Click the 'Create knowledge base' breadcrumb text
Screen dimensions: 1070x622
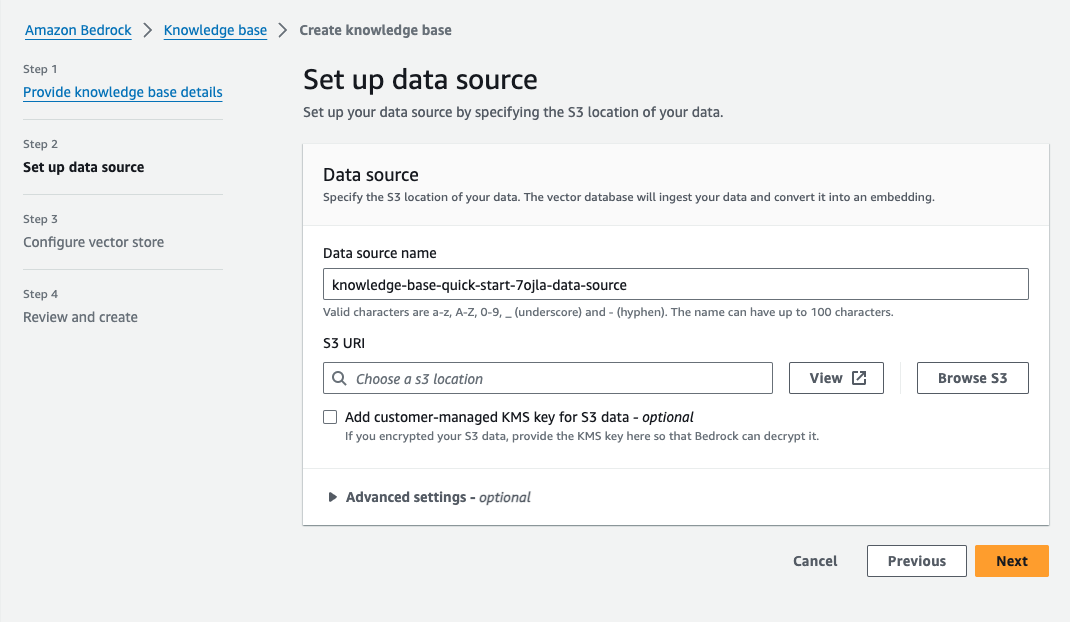375,30
